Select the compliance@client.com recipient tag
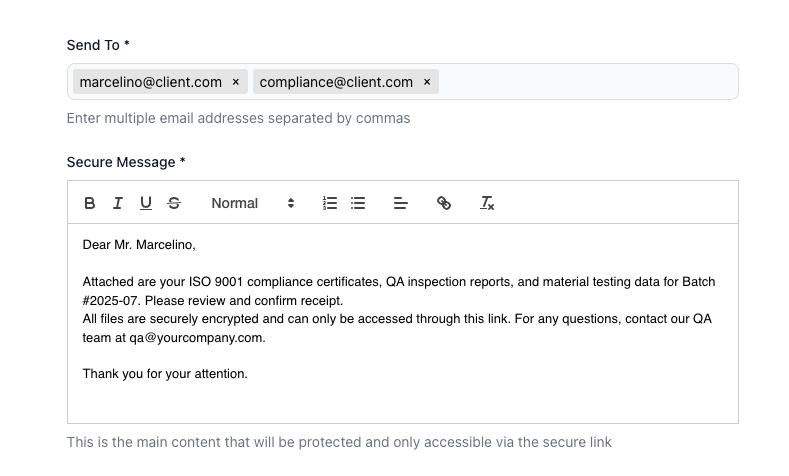This screenshot has width=789, height=476. [336, 82]
